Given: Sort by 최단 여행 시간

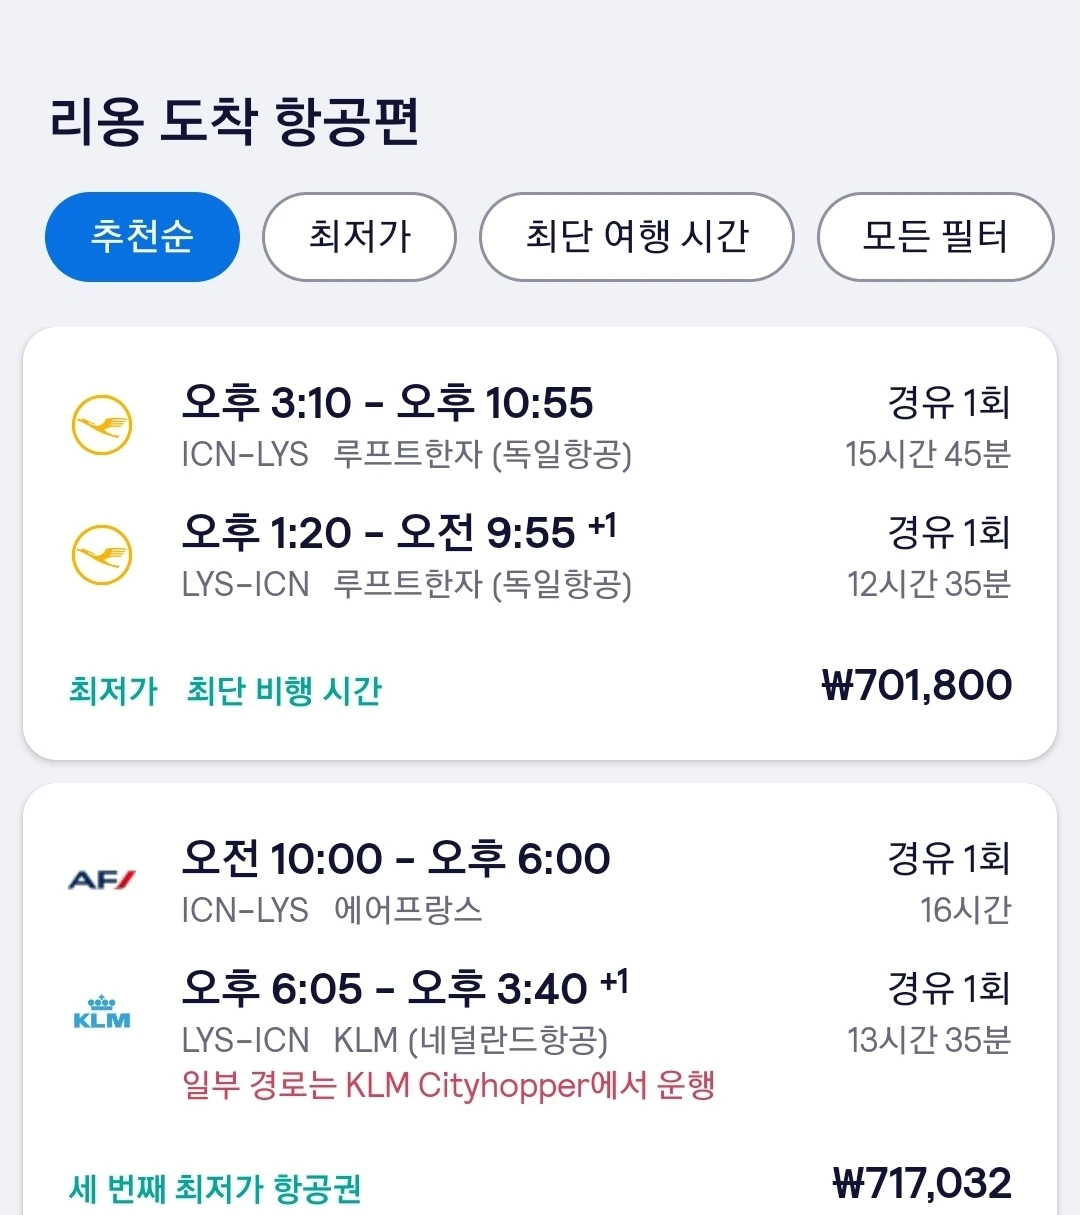Looking at the screenshot, I should (x=637, y=237).
